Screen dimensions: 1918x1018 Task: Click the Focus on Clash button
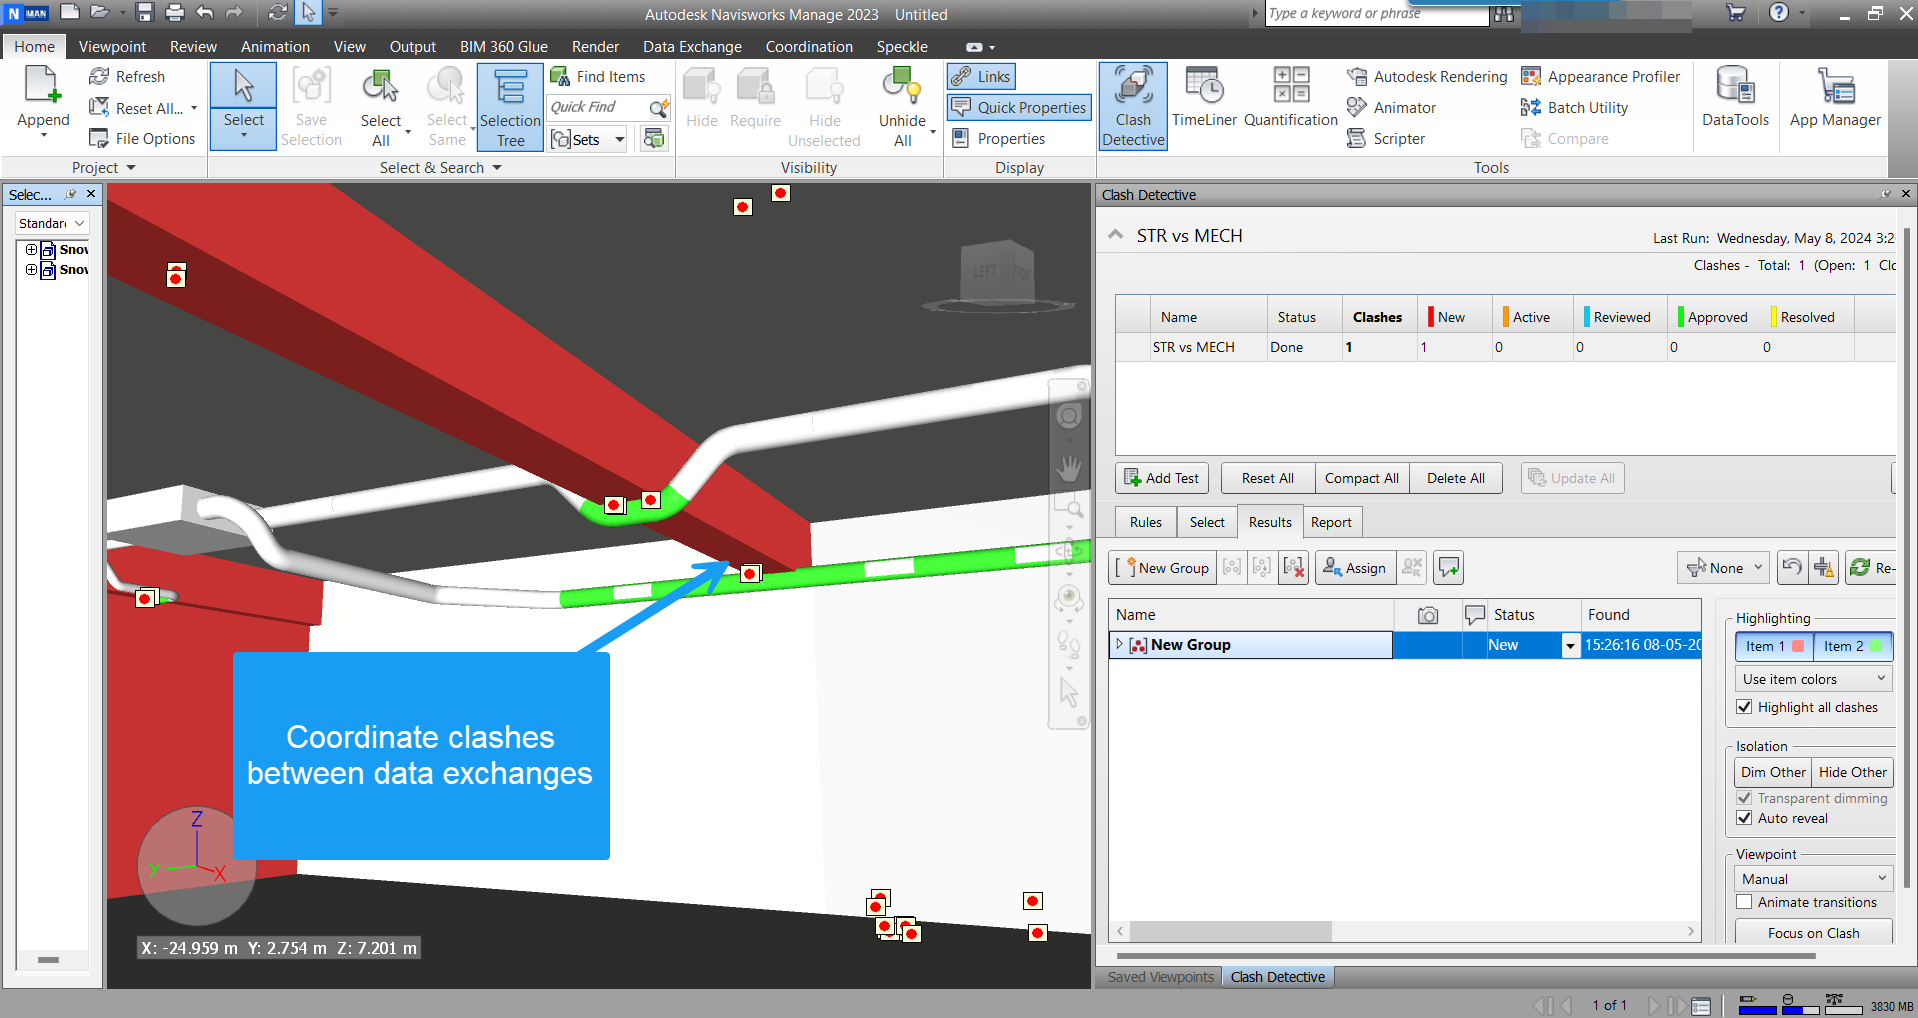(1813, 933)
